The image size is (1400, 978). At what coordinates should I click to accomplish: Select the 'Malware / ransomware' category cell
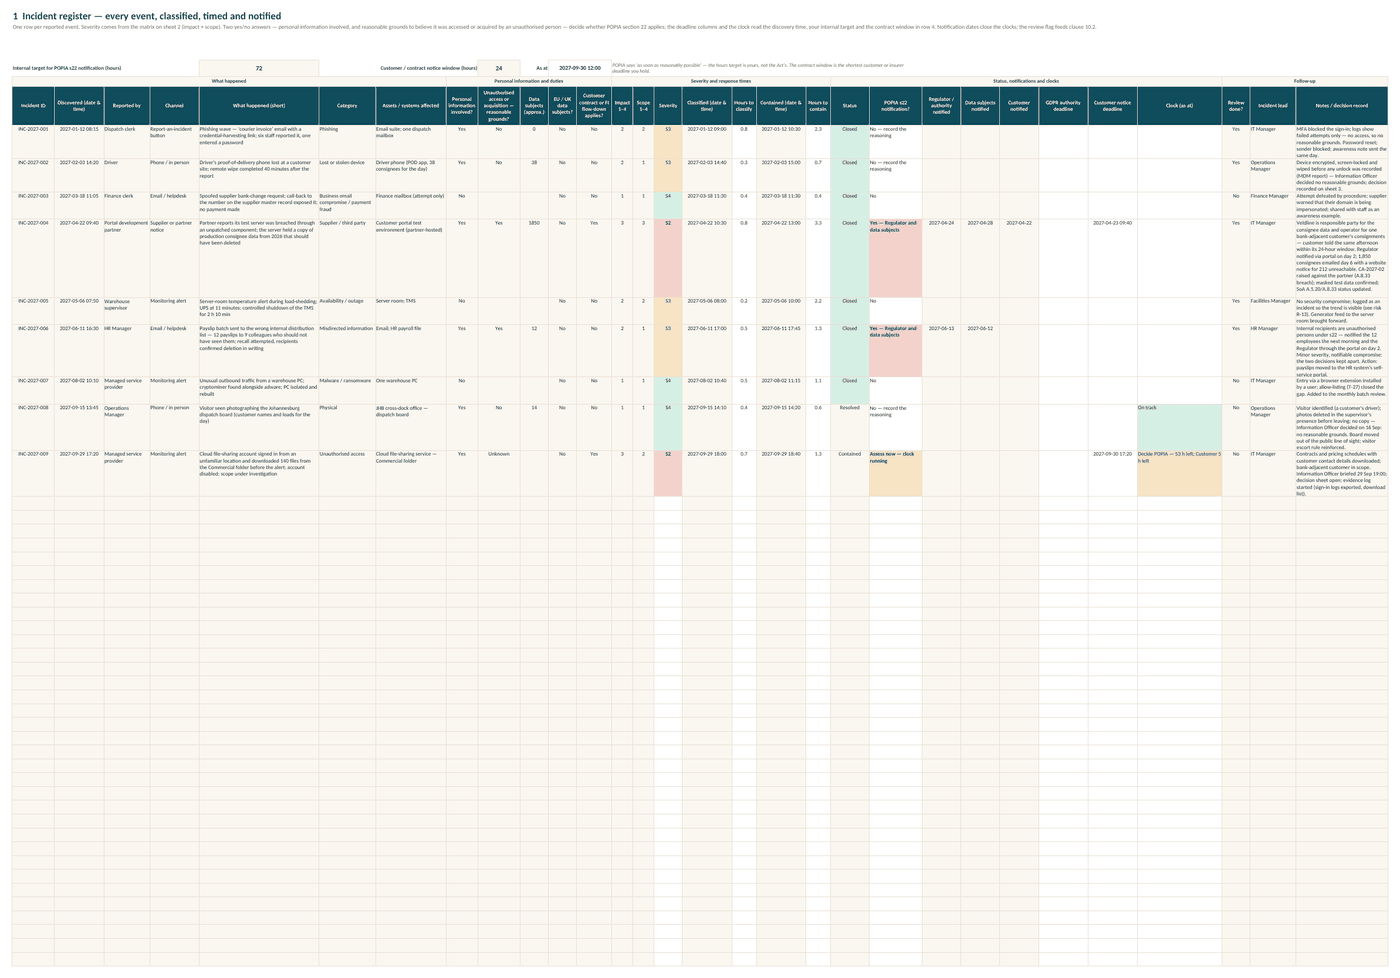coord(347,390)
